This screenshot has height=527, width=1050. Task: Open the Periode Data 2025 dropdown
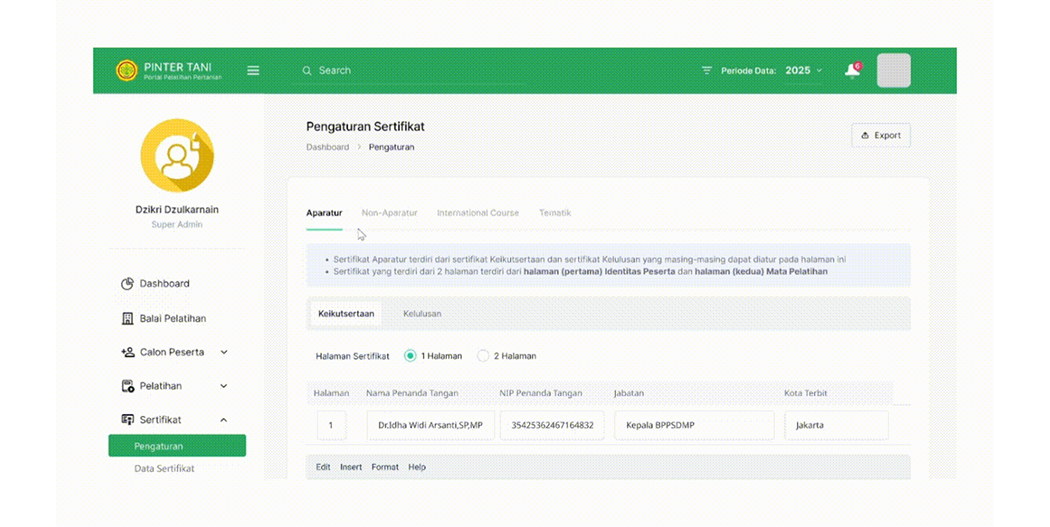pyautogui.click(x=803, y=70)
